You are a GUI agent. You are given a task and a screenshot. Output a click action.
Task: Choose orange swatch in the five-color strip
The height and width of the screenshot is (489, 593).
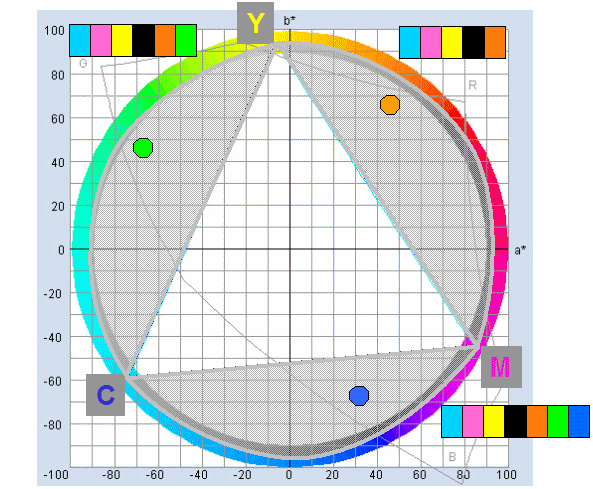pos(495,42)
